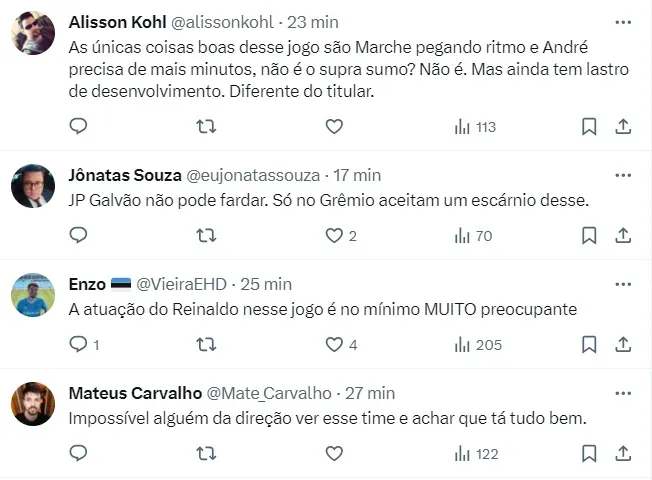652x480 pixels.
Task: Like Jônatas Souza's tweet about JP Galvão
Action: coord(334,236)
